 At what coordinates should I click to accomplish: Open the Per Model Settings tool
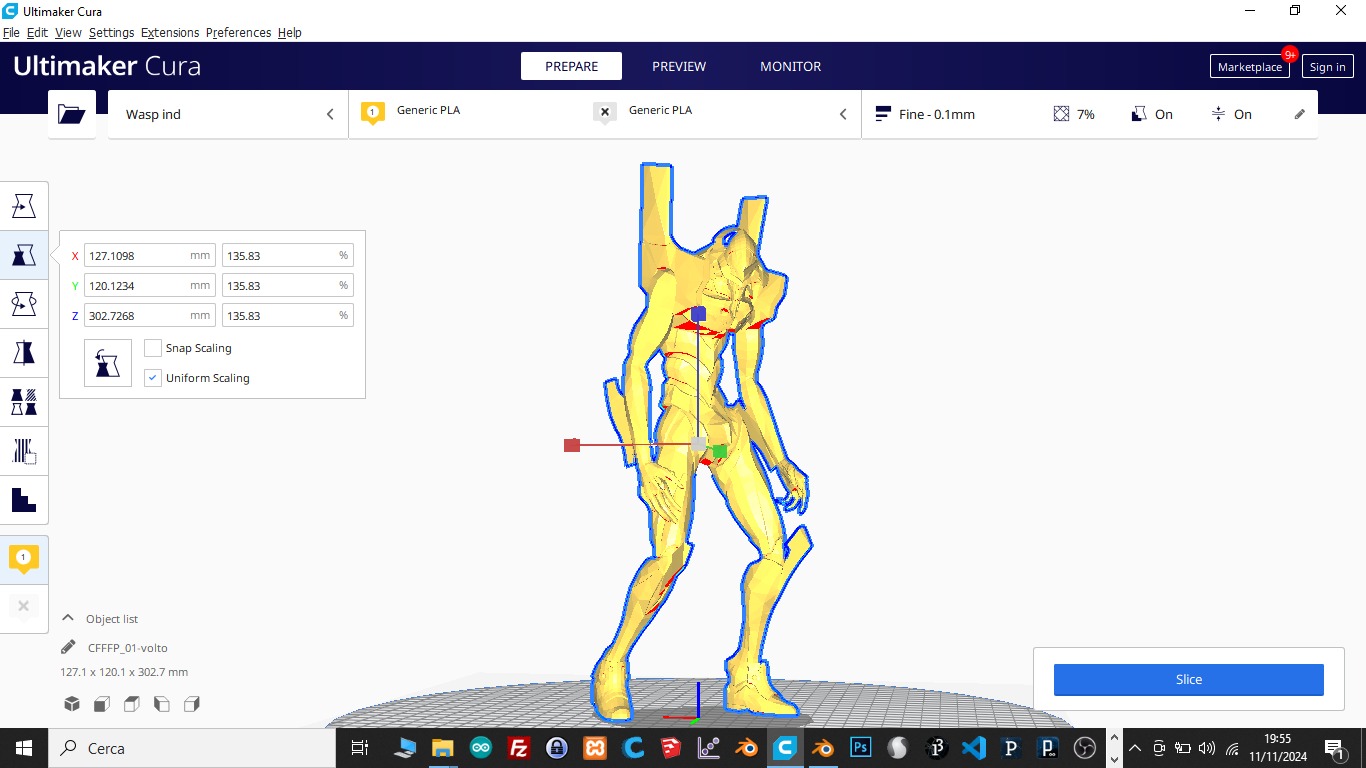tap(24, 402)
